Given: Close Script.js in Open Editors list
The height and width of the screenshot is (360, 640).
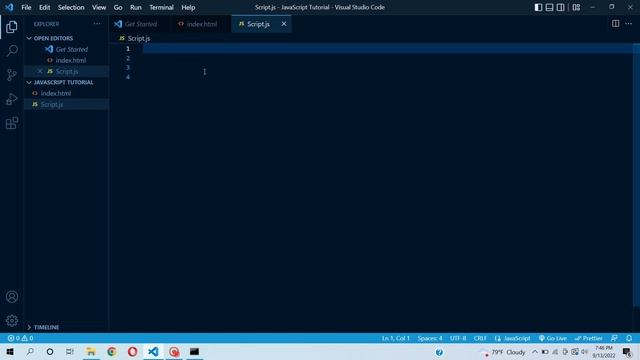Looking at the screenshot, I should pos(40,71).
